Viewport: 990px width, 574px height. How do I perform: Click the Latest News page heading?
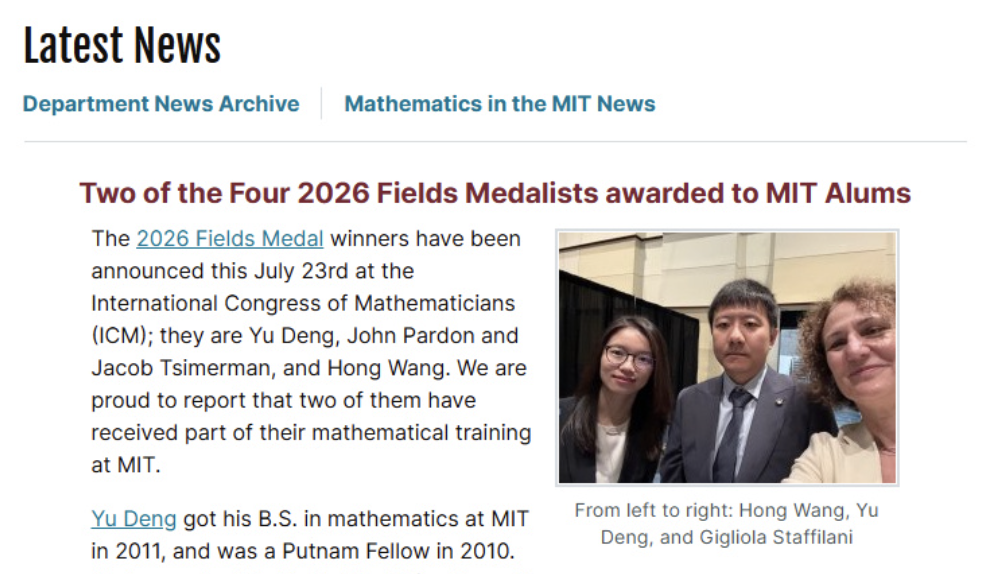click(x=122, y=46)
